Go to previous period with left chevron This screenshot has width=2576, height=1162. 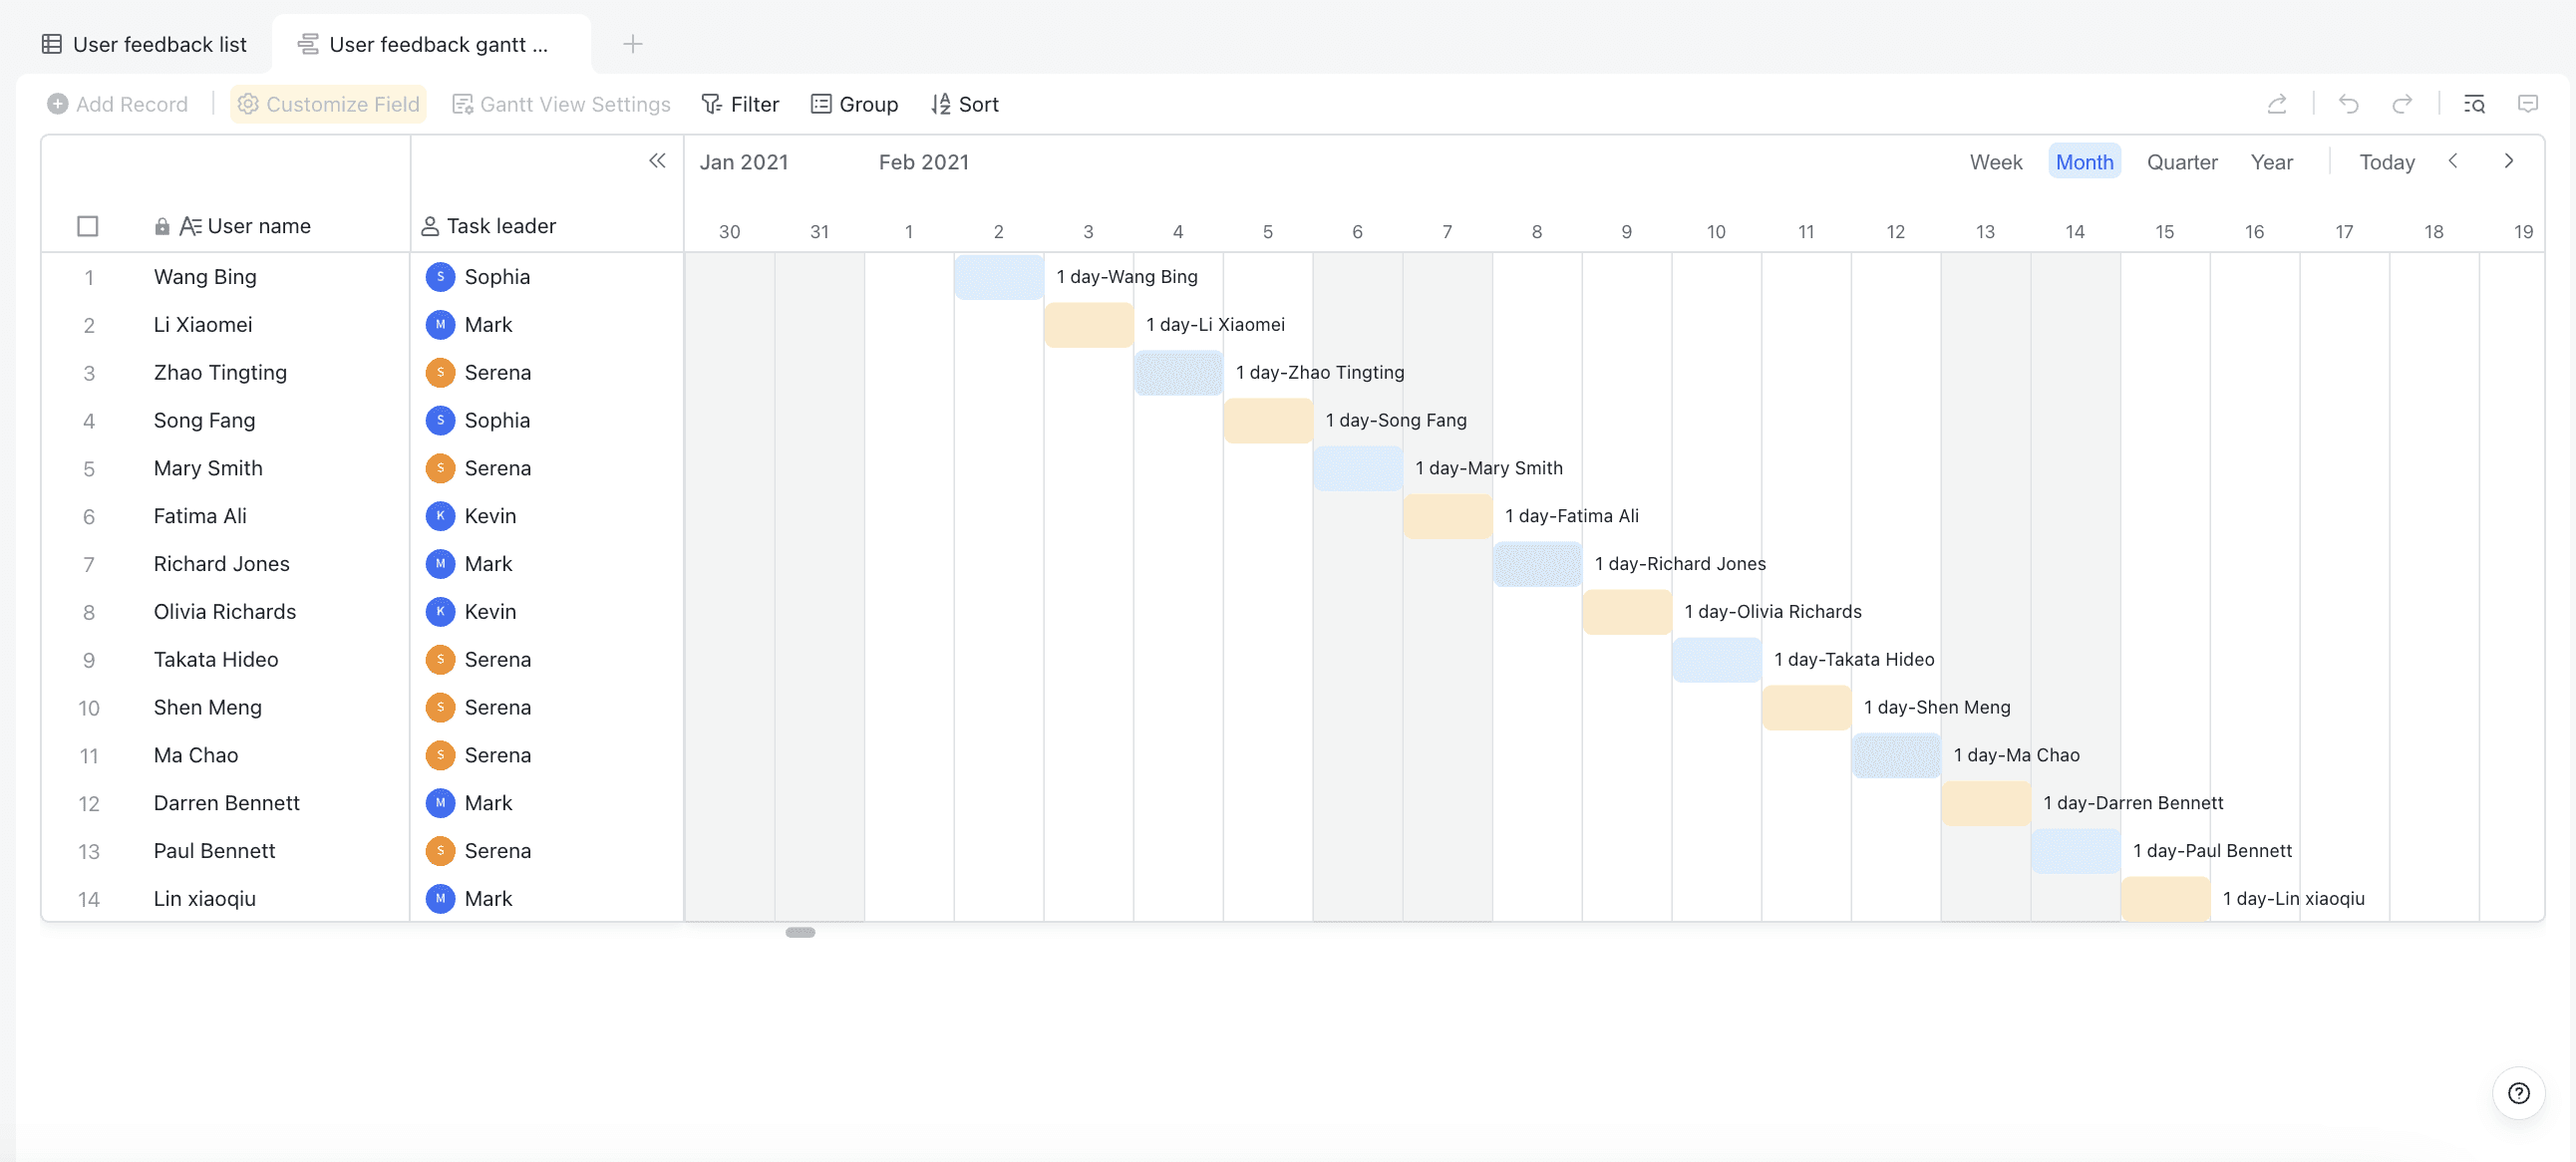click(2452, 161)
